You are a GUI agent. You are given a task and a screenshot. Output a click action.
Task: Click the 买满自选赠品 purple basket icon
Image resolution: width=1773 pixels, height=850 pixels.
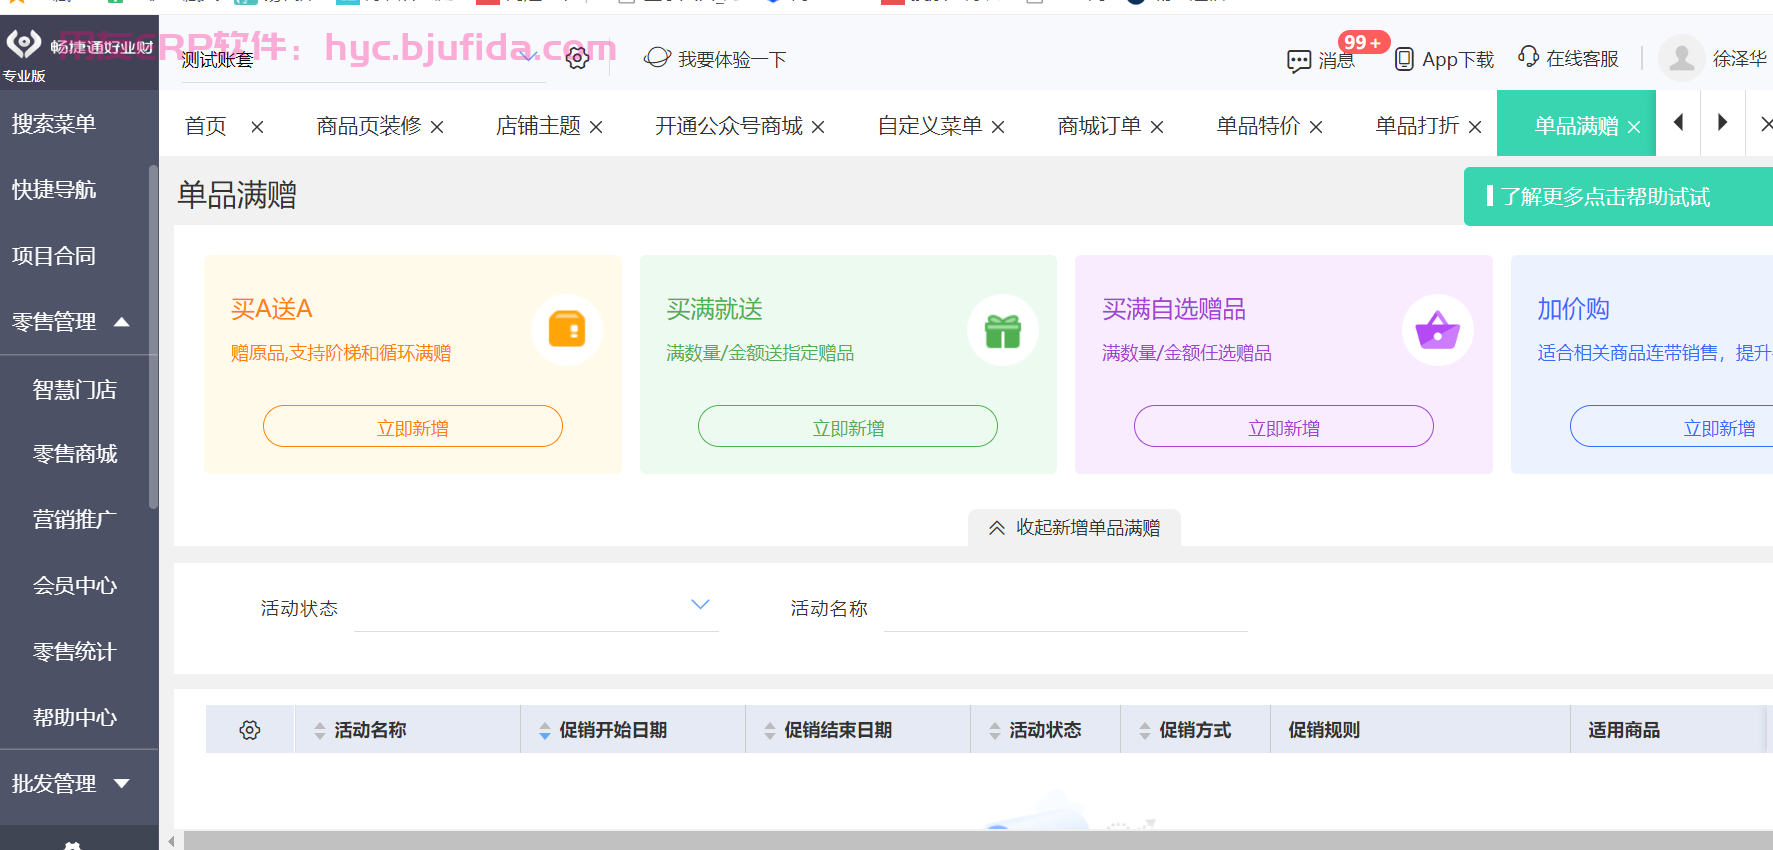point(1438,329)
